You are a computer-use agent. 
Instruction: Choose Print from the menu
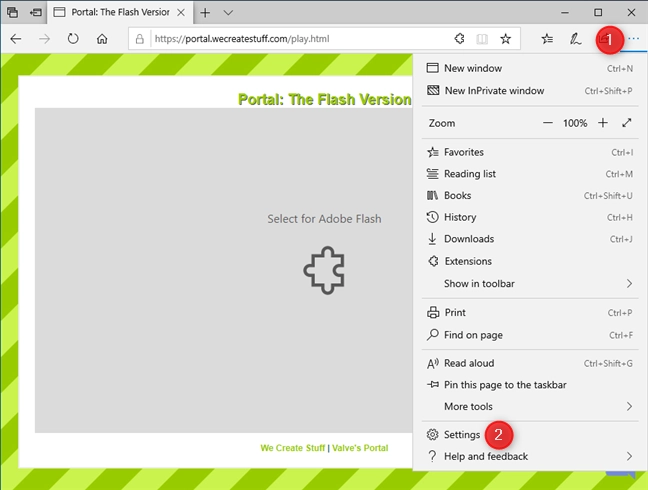tap(530, 312)
